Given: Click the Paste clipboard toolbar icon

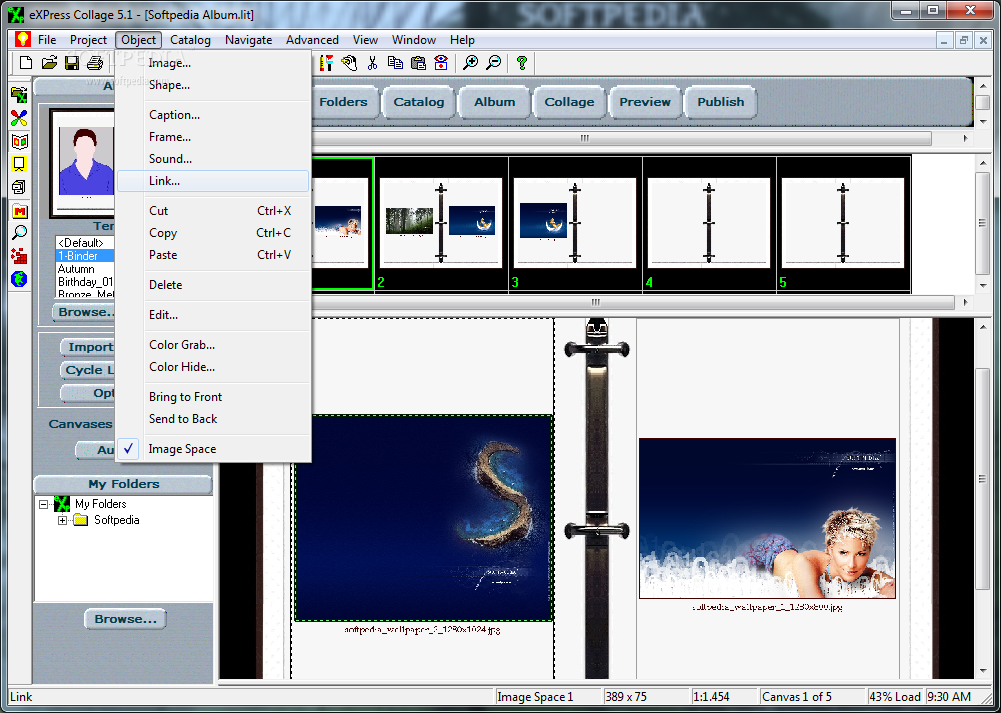Looking at the screenshot, I should 418,63.
